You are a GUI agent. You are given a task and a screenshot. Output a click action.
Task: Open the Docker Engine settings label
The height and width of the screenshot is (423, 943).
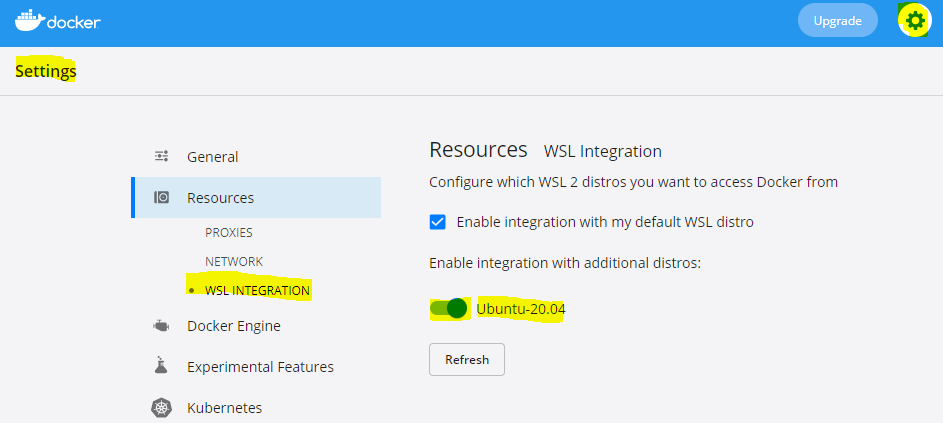coord(233,326)
